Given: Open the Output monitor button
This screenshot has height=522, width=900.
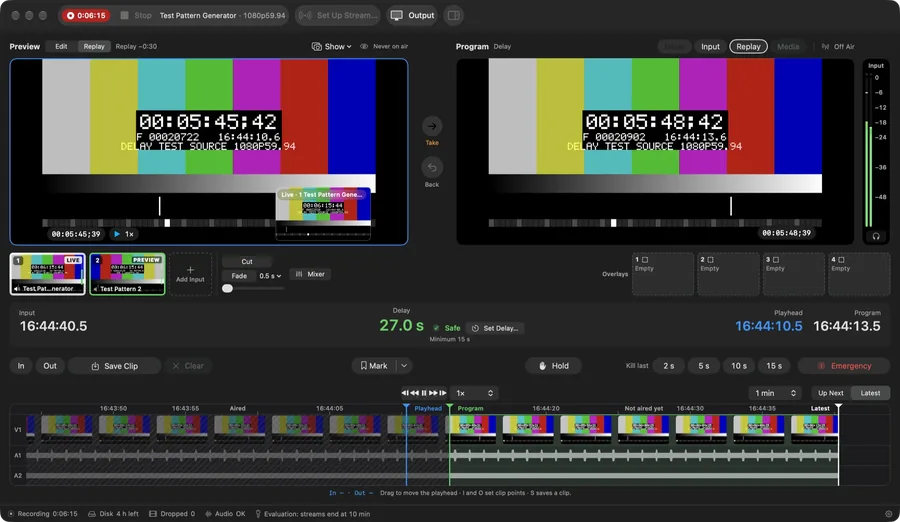Looking at the screenshot, I should click(412, 16).
